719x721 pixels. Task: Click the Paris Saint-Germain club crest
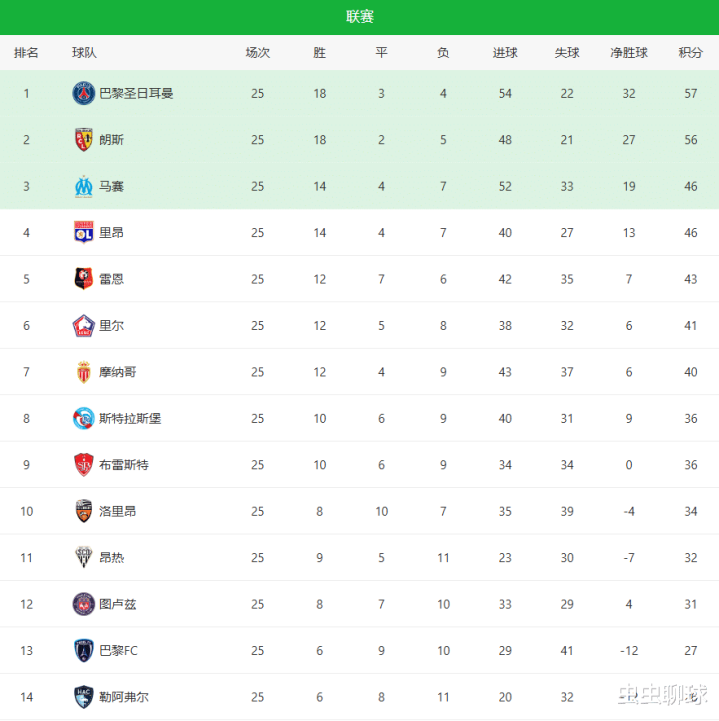point(84,93)
